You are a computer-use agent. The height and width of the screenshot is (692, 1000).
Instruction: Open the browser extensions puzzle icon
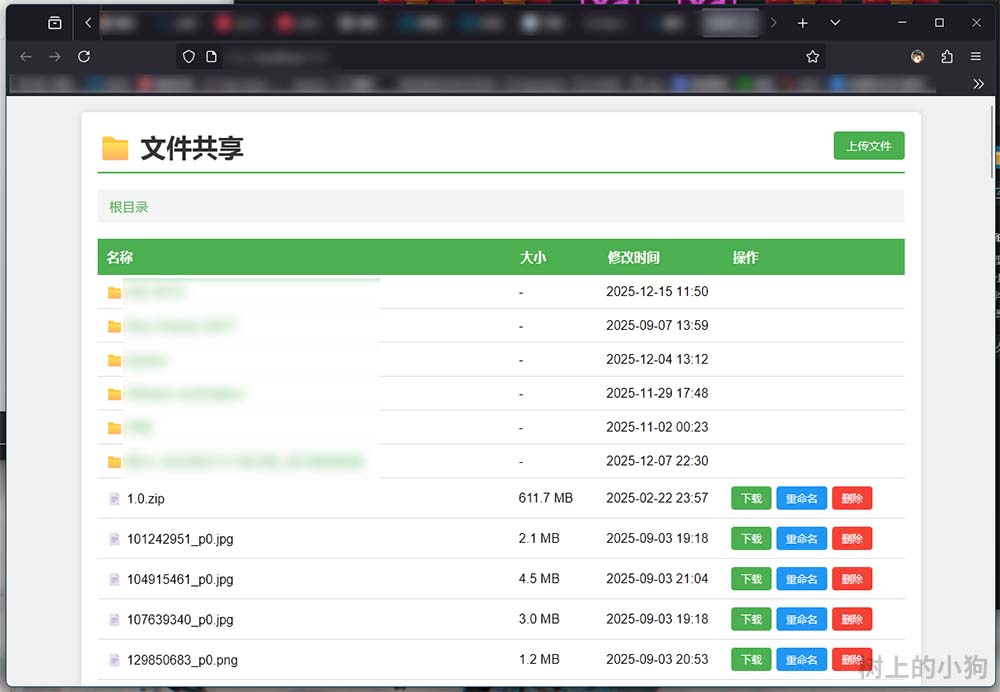[947, 57]
